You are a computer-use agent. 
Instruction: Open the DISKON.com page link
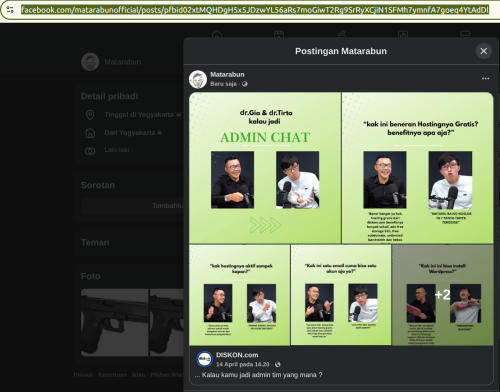point(237,355)
